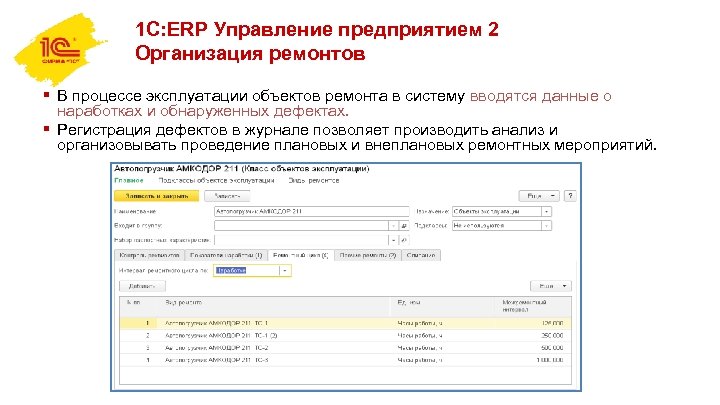This screenshot has height=405, width=720.
Task: Click the 'Набор характеристик' input field
Action: 301,240
